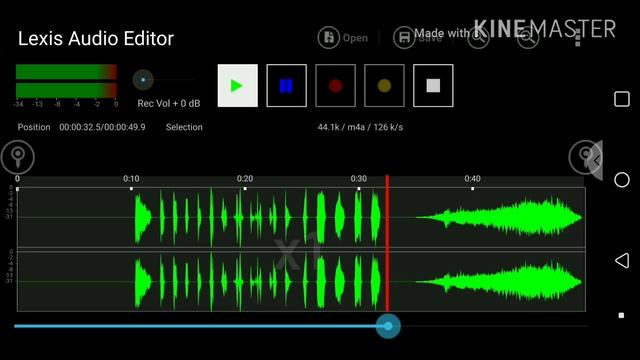
Task: Click the Lexis Audio Editor title
Action: (x=96, y=39)
